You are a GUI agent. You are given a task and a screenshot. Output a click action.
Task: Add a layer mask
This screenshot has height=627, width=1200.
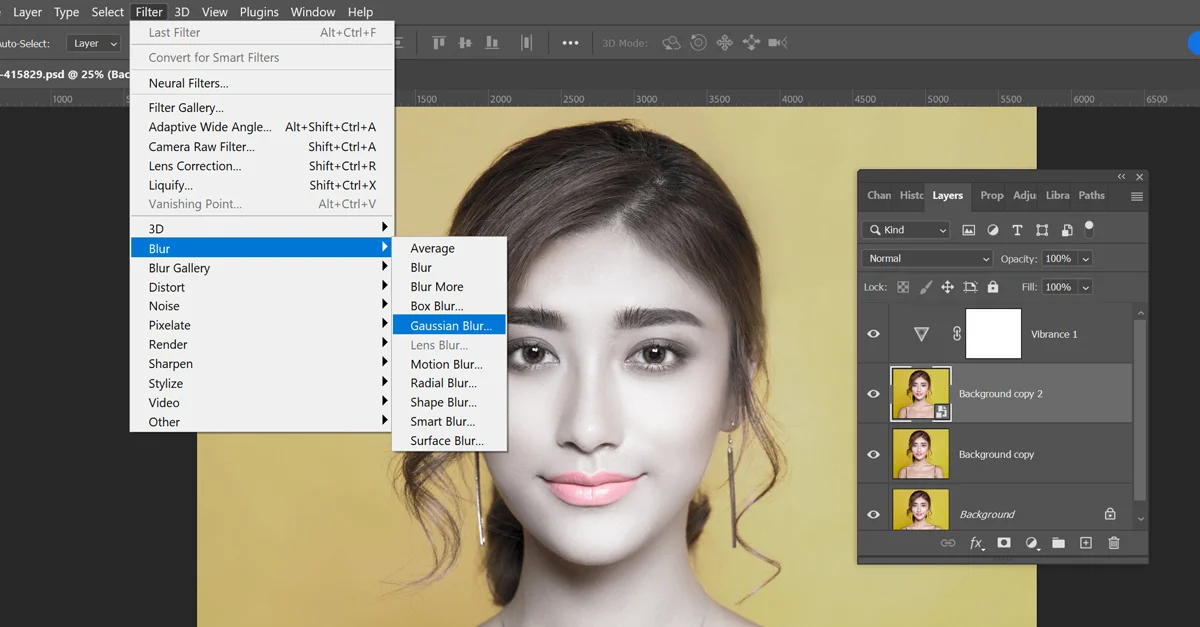click(1004, 543)
